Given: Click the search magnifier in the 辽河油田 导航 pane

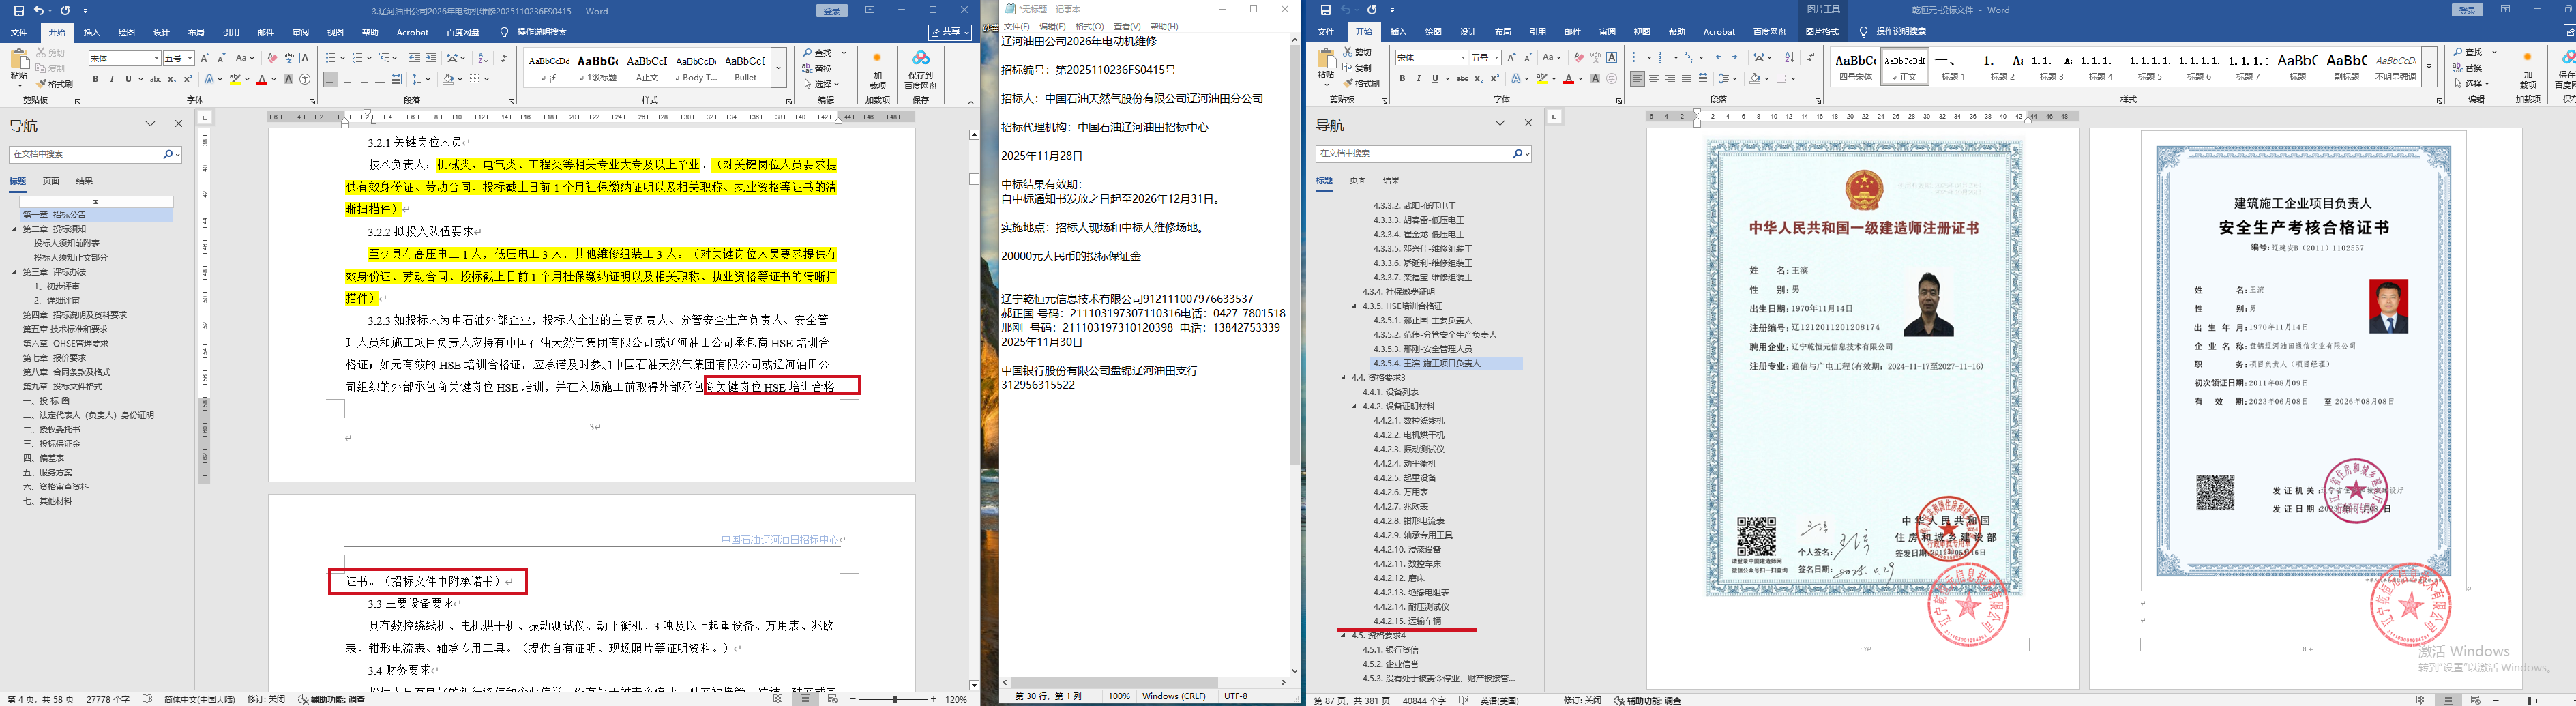Looking at the screenshot, I should (x=167, y=154).
